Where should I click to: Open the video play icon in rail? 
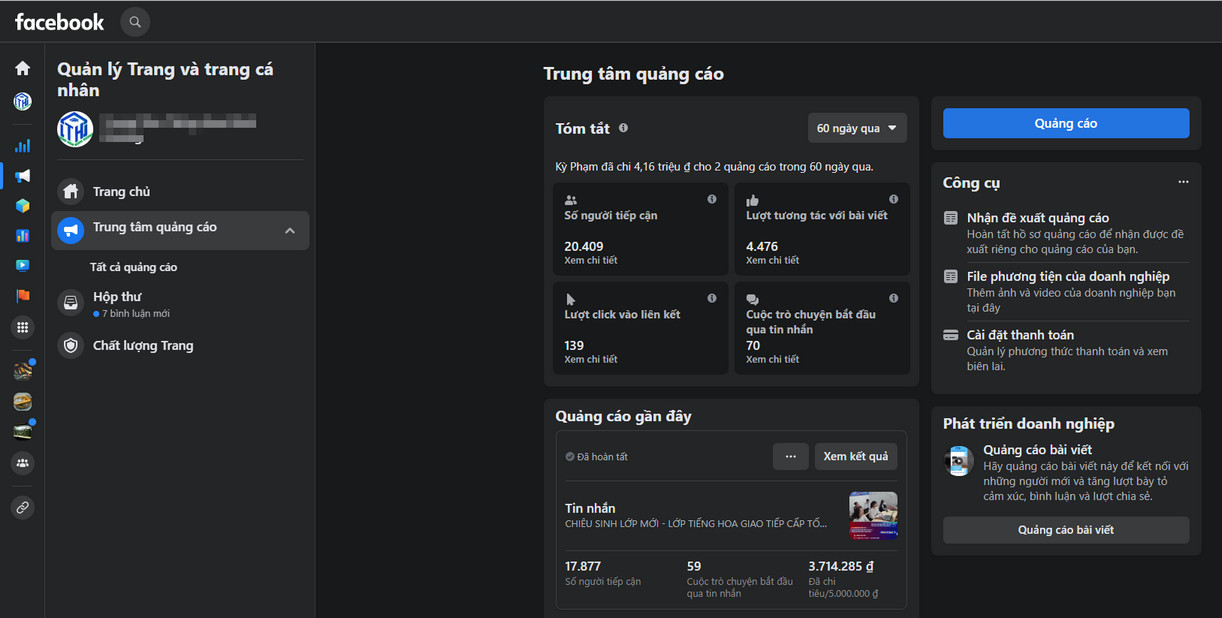tap(22, 265)
